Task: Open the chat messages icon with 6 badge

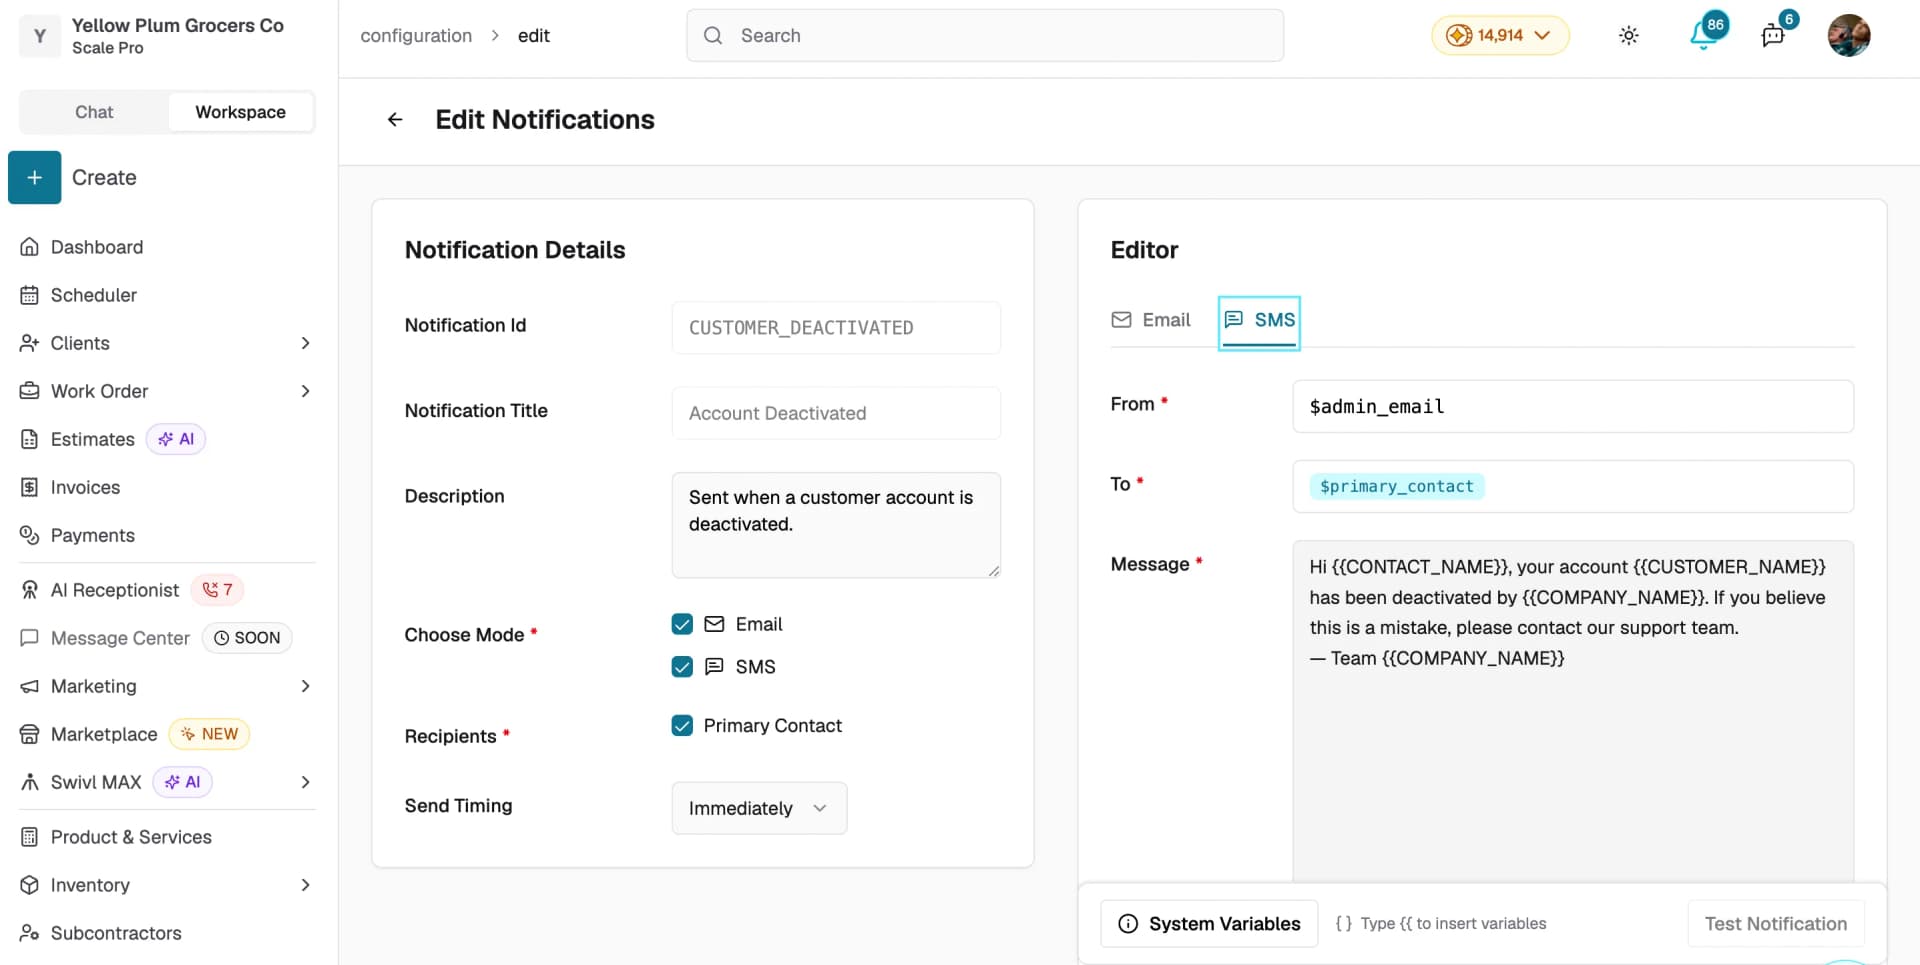Action: pyautogui.click(x=1773, y=36)
